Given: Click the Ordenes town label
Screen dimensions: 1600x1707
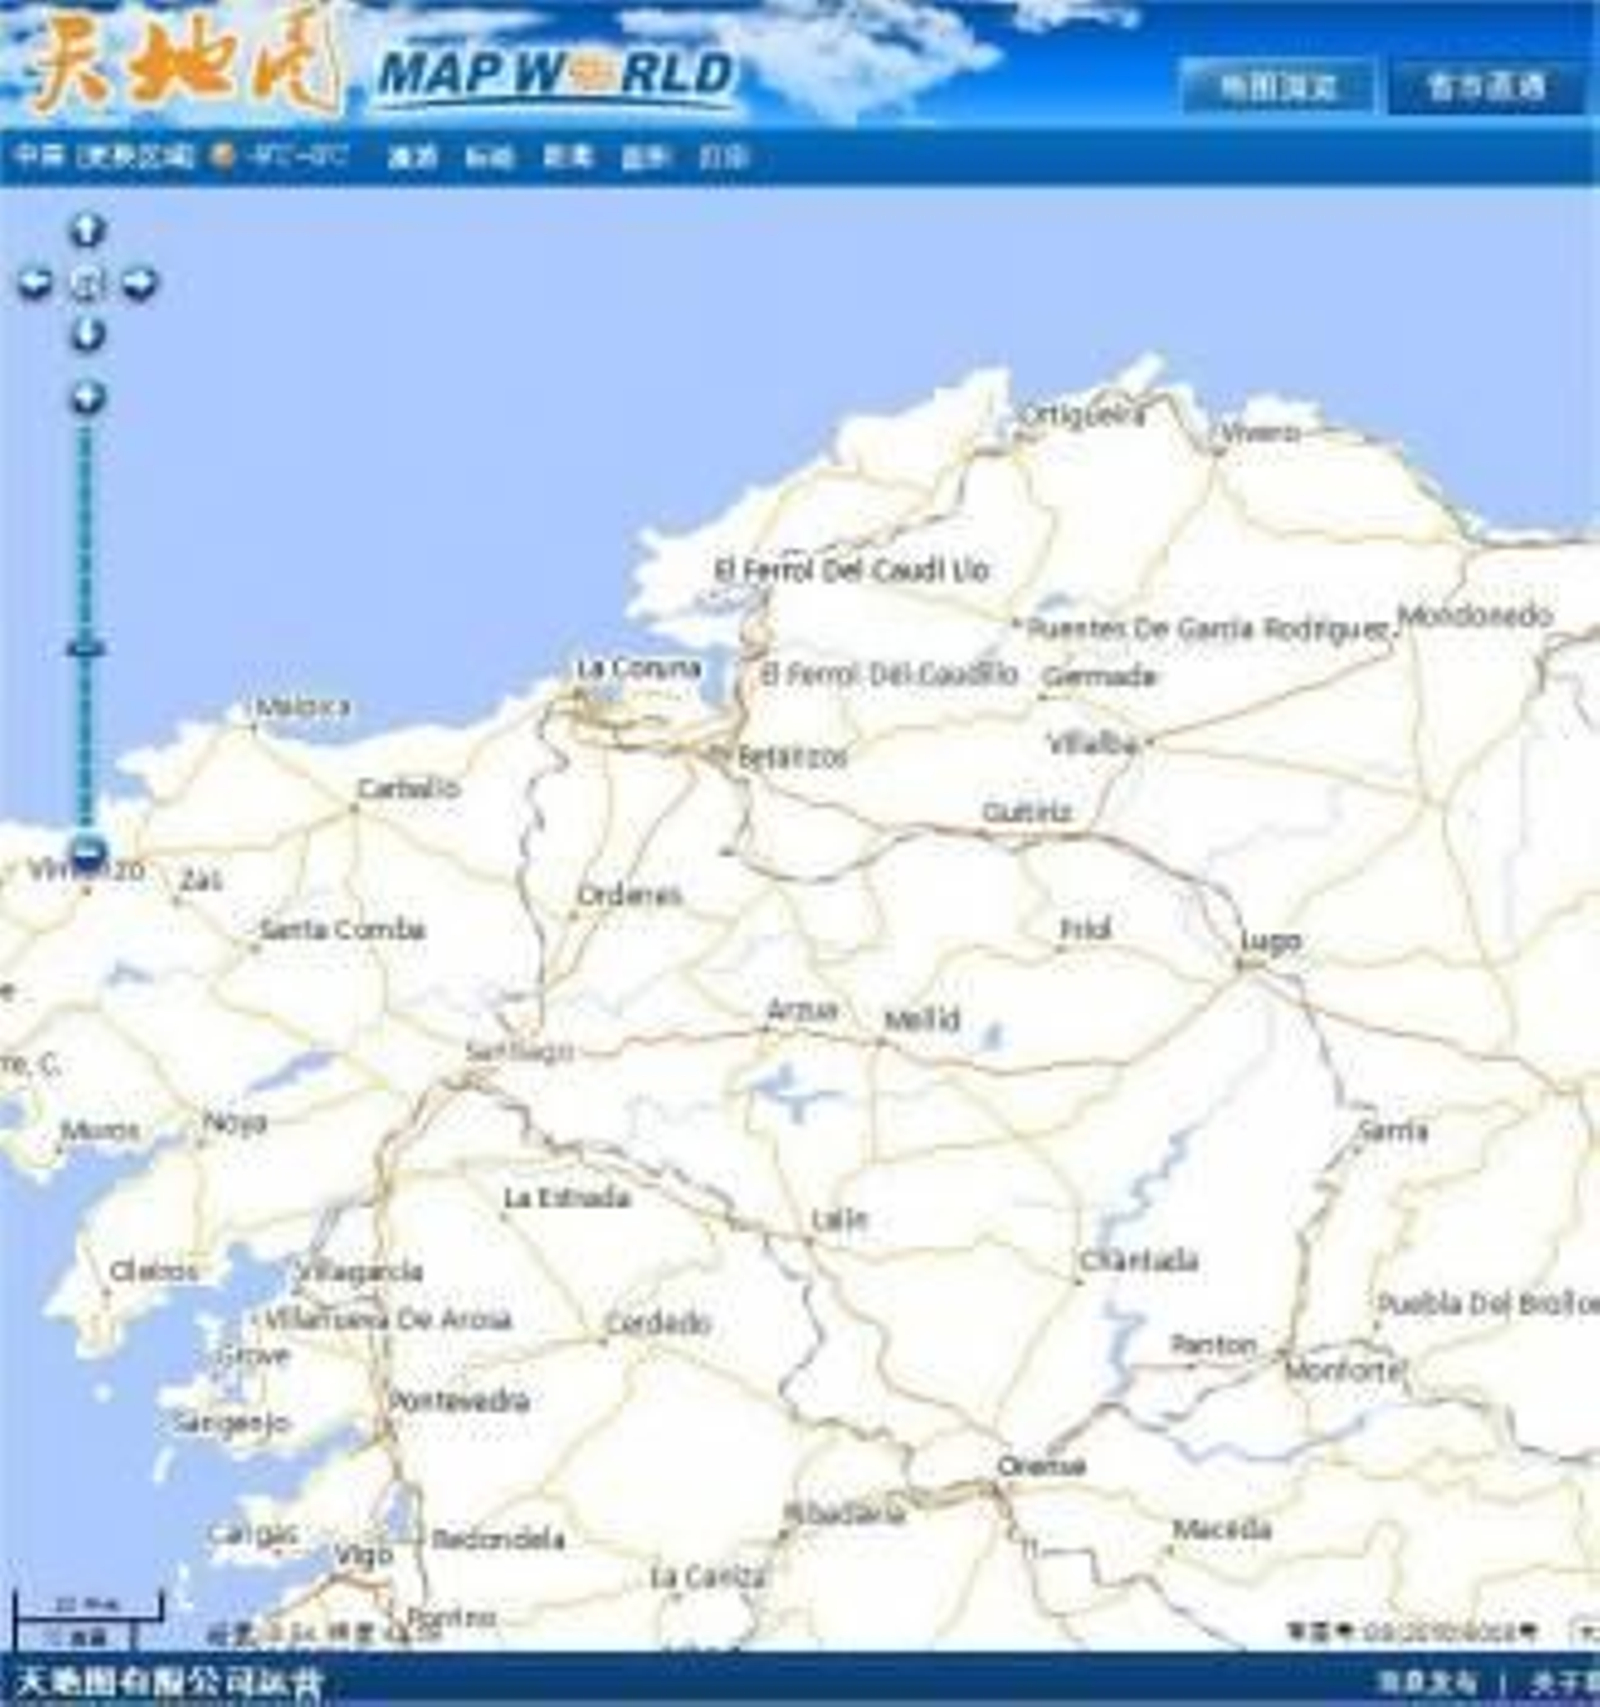Looking at the screenshot, I should pos(630,894).
